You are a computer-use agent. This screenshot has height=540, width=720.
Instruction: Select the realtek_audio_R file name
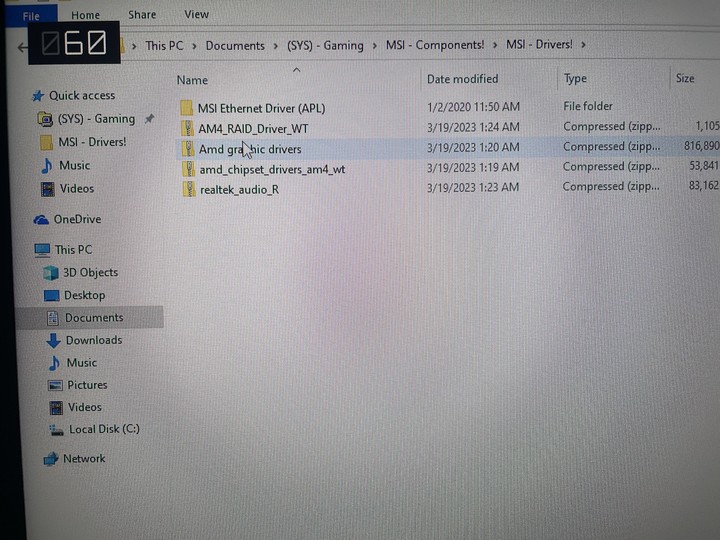(x=239, y=190)
